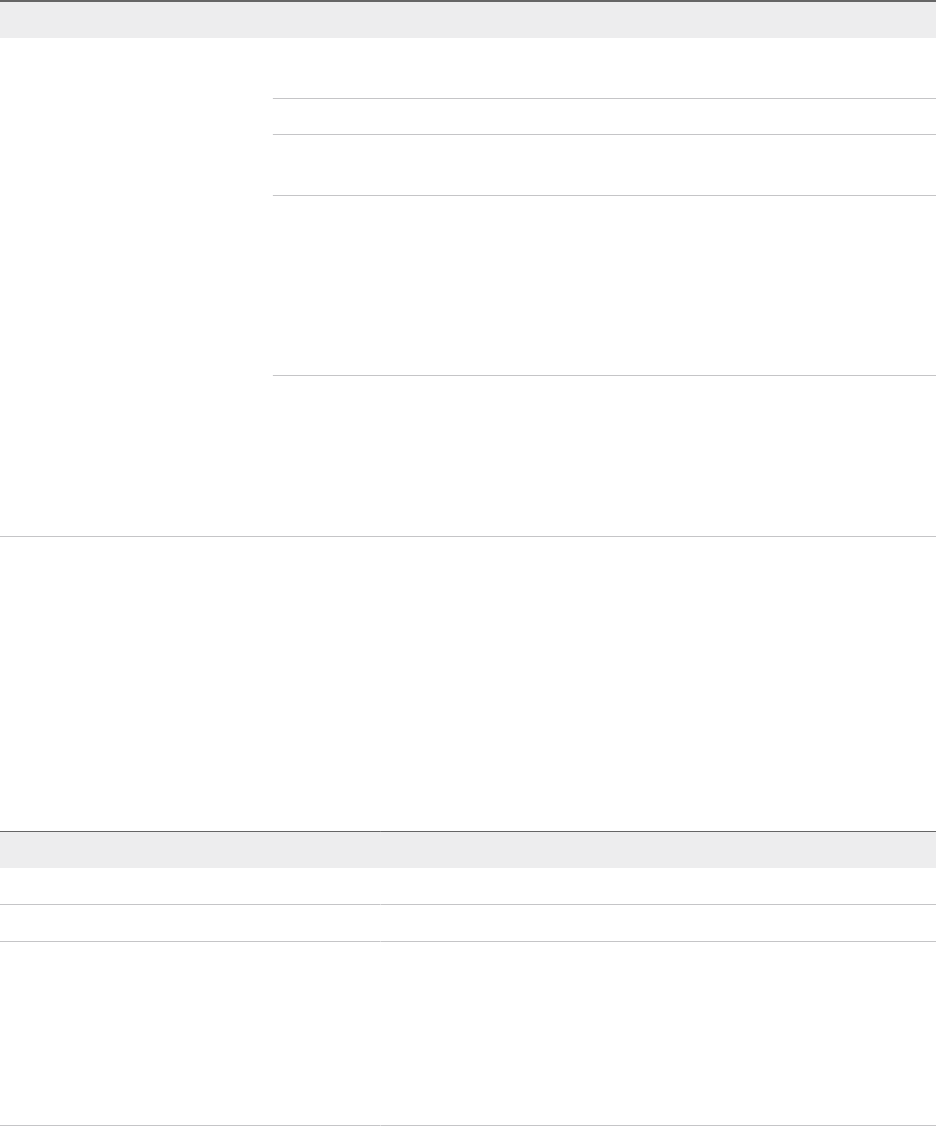Select the first blank row under the lower table header
The height and width of the screenshot is (1126, 936).
pyautogui.click(x=468, y=886)
